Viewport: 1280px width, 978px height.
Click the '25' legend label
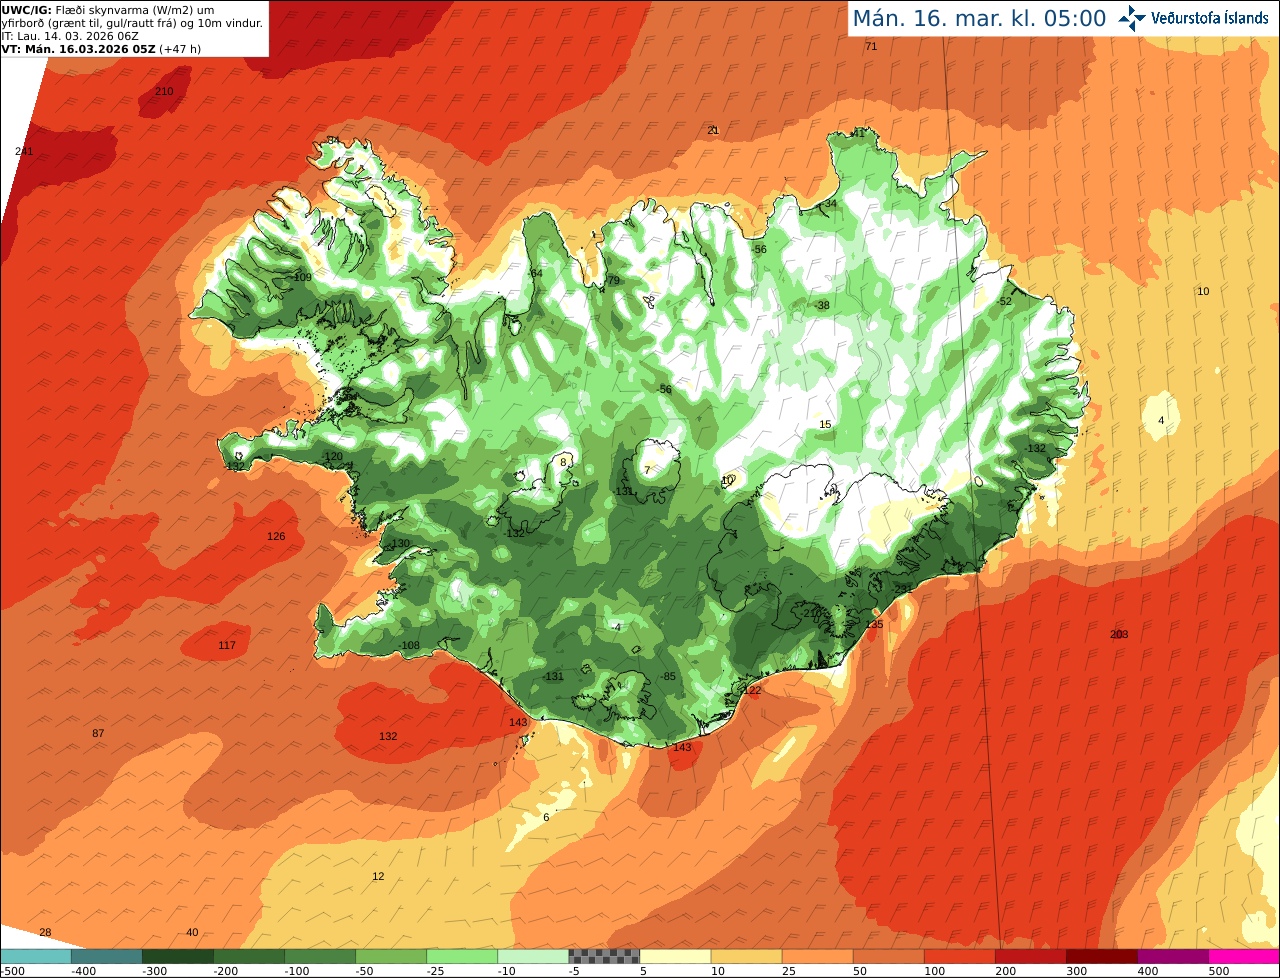788,970
